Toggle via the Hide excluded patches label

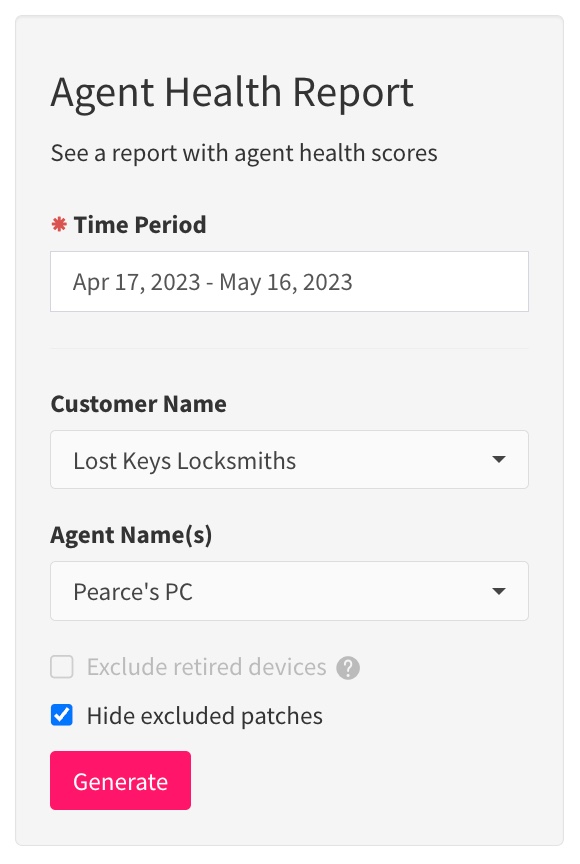pyautogui.click(x=204, y=716)
